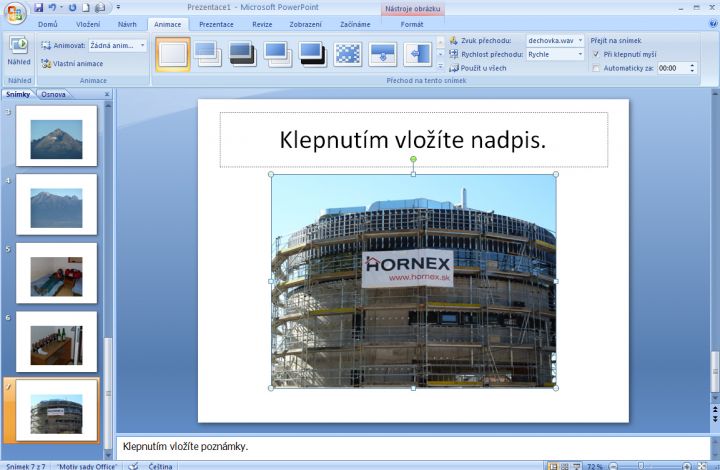The height and width of the screenshot is (470, 720).
Task: Click the Print preview icon in quick access toolbar
Action: 100,7
